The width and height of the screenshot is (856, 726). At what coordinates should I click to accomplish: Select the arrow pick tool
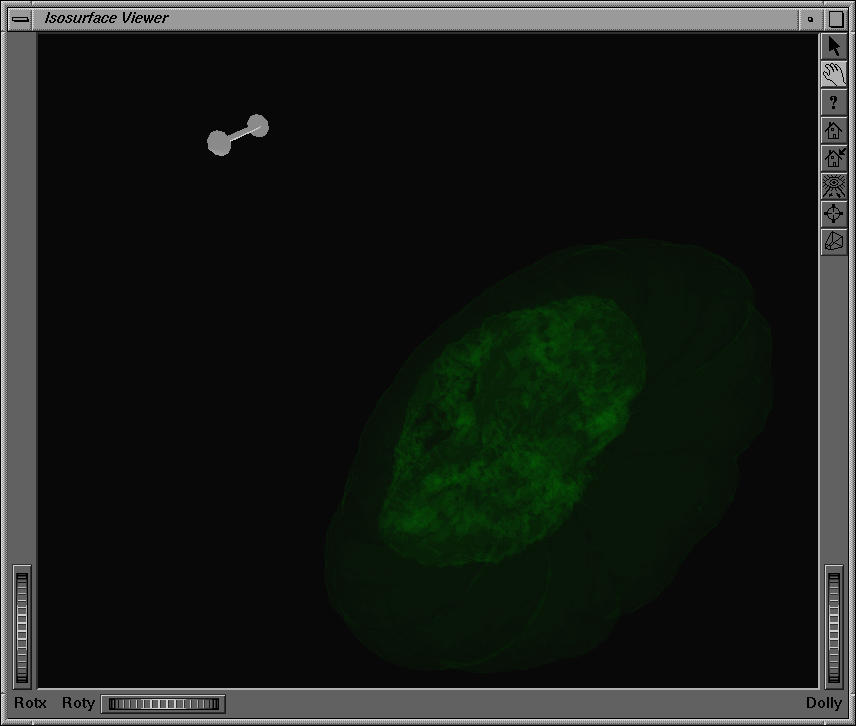point(834,46)
